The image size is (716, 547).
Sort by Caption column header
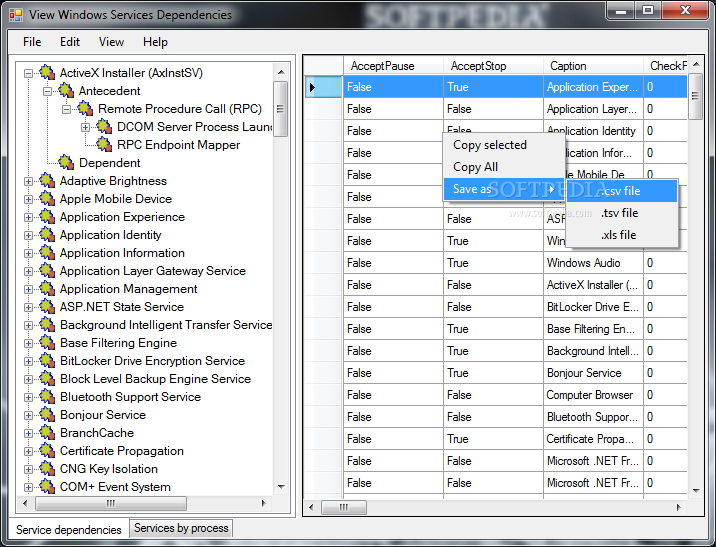click(593, 66)
